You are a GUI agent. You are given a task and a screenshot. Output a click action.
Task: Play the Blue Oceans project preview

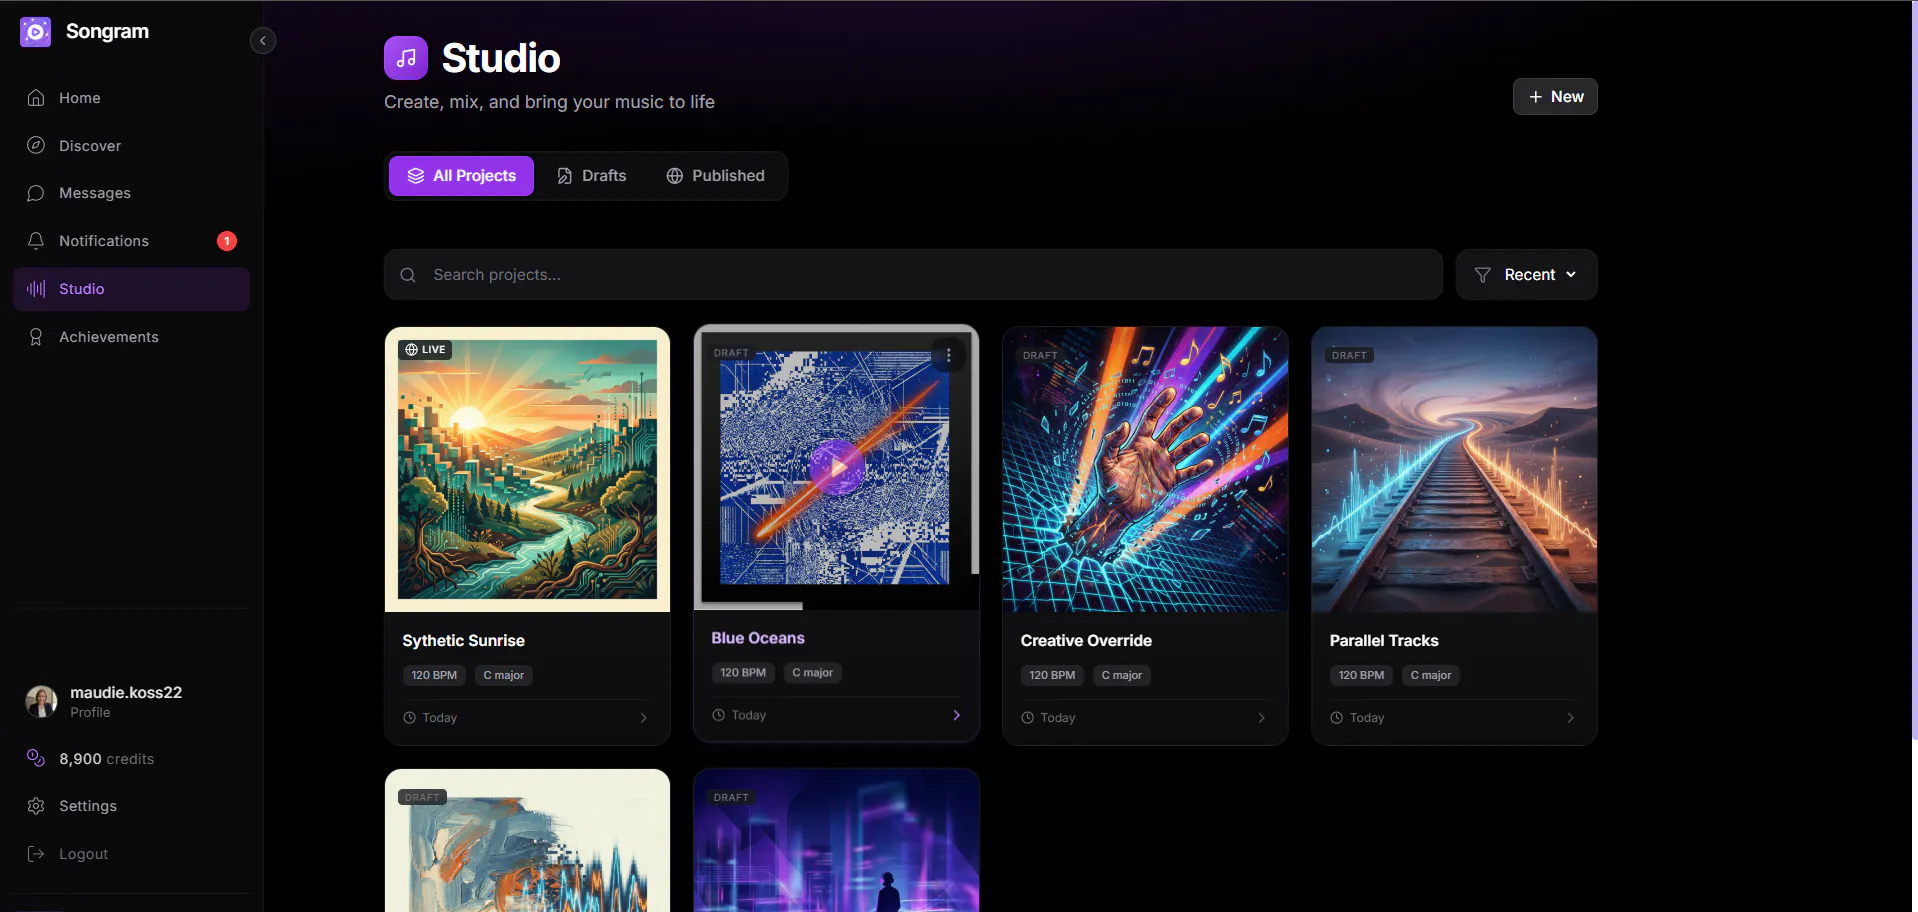(x=836, y=467)
